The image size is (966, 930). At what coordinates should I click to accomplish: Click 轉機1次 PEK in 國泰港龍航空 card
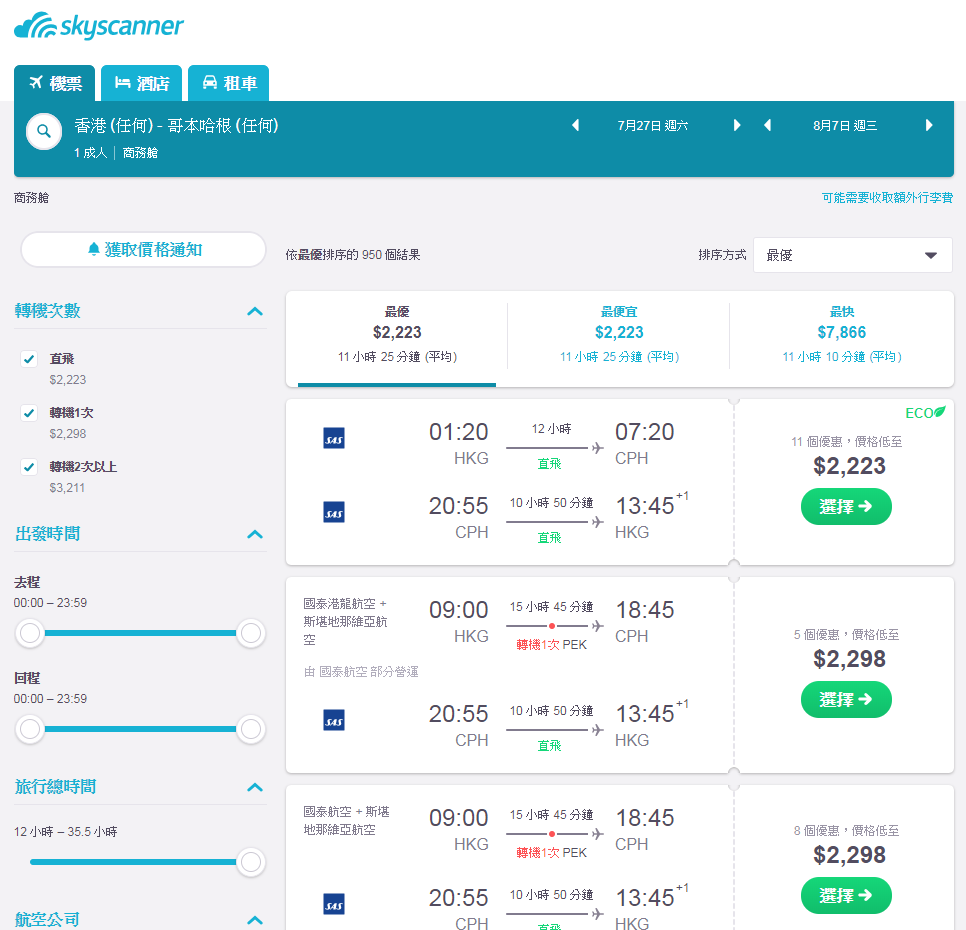coord(551,645)
